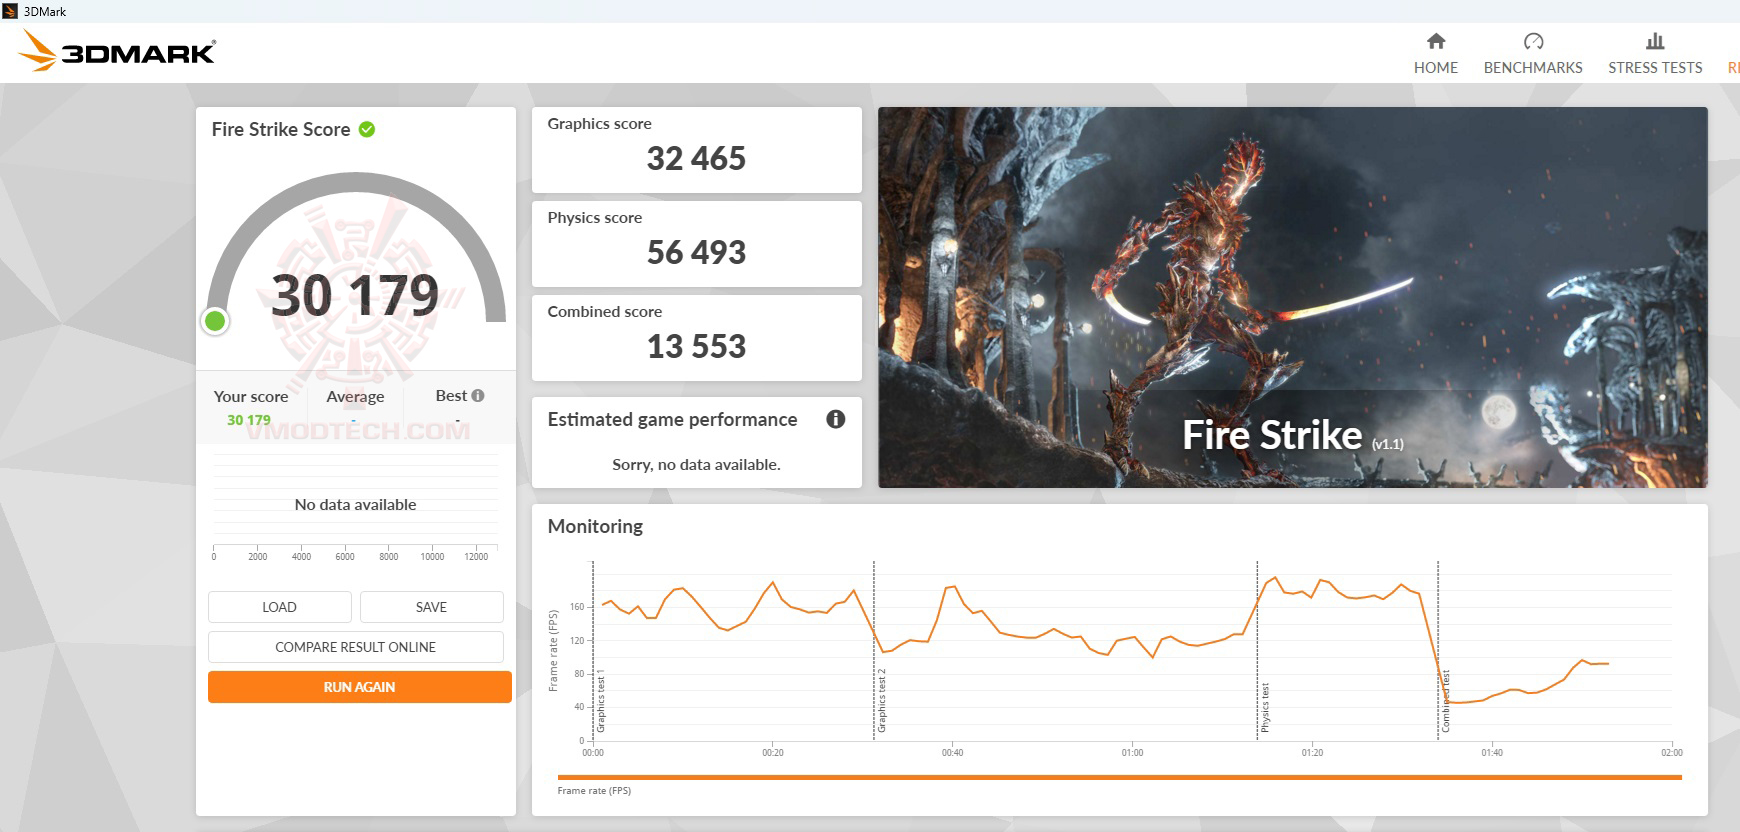The image size is (1740, 832).
Task: Go to the BENCHMARKS tab
Action: [1533, 67]
